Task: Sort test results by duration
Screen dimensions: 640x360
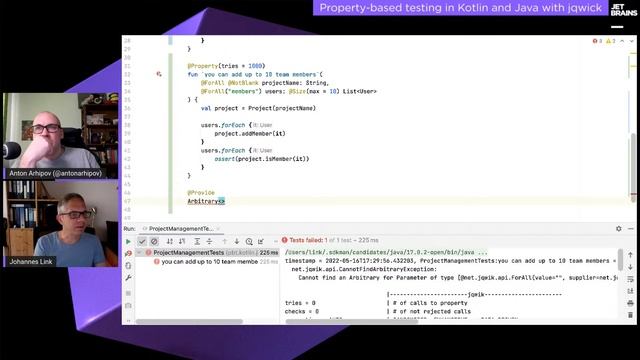Action: (x=182, y=241)
